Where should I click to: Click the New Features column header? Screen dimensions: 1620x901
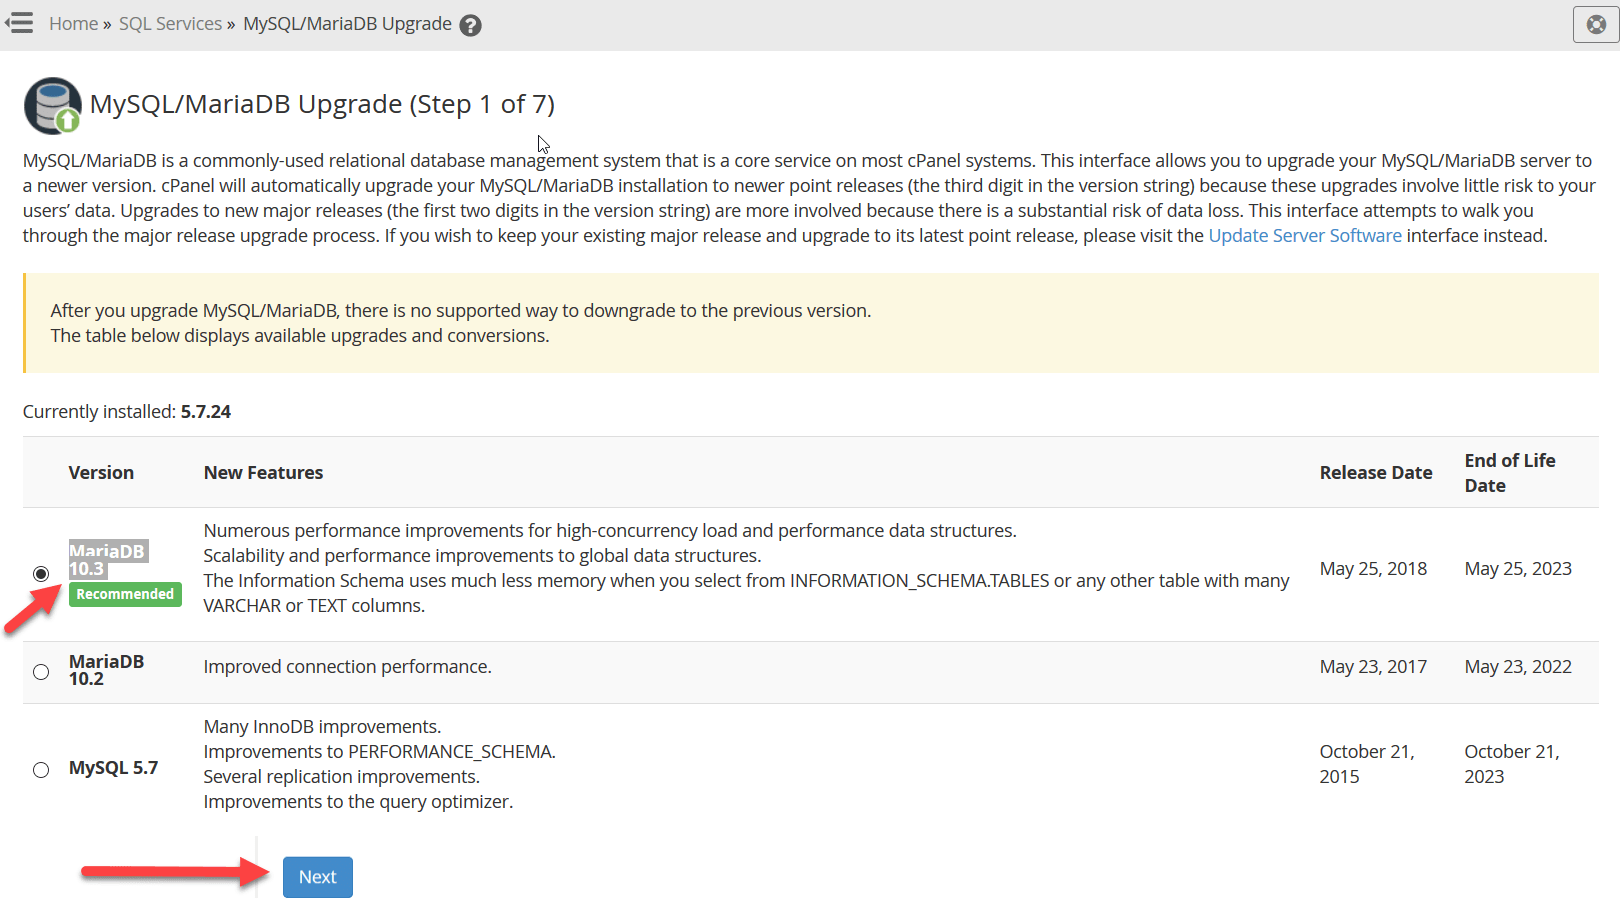[264, 473]
